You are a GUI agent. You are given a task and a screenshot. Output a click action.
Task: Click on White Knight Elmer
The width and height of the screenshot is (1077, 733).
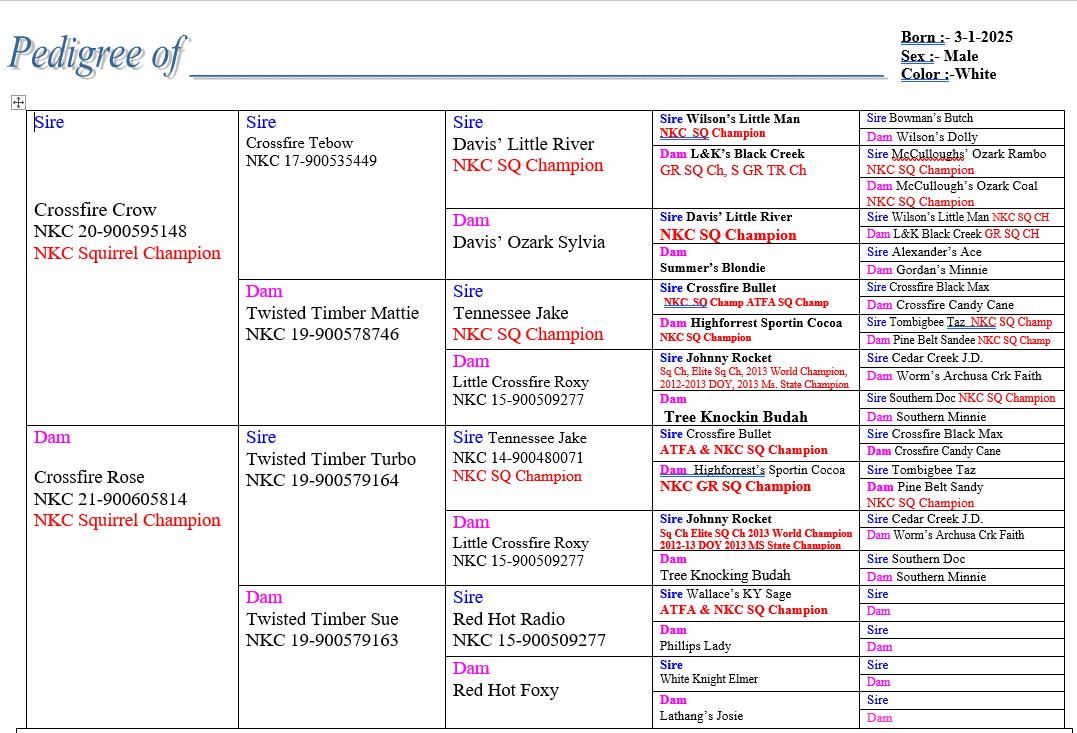tap(709, 679)
